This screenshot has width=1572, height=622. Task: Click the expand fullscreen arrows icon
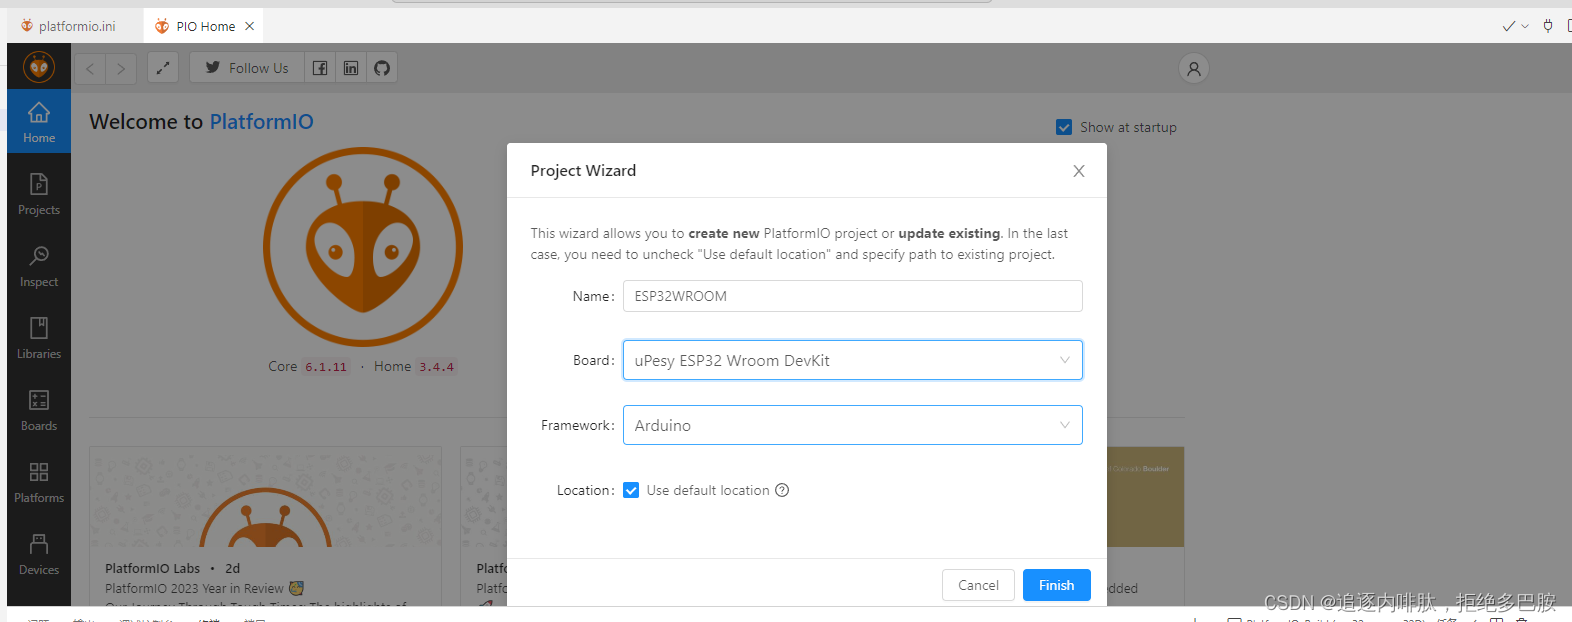163,68
